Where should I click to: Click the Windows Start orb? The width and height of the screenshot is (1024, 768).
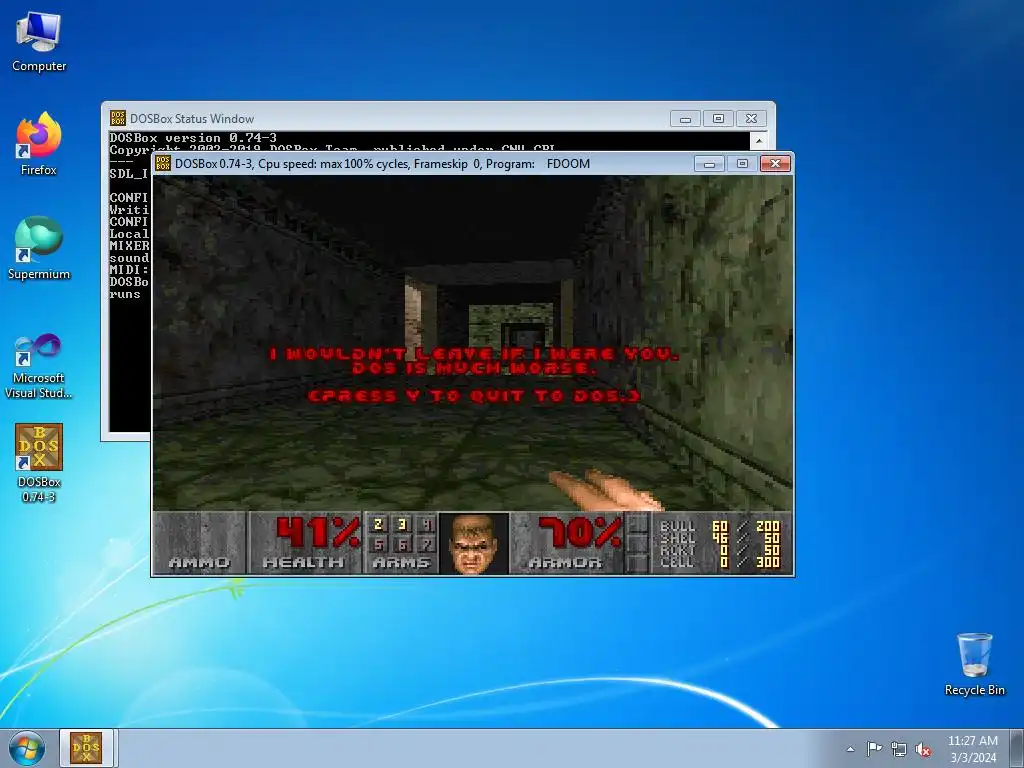point(27,749)
